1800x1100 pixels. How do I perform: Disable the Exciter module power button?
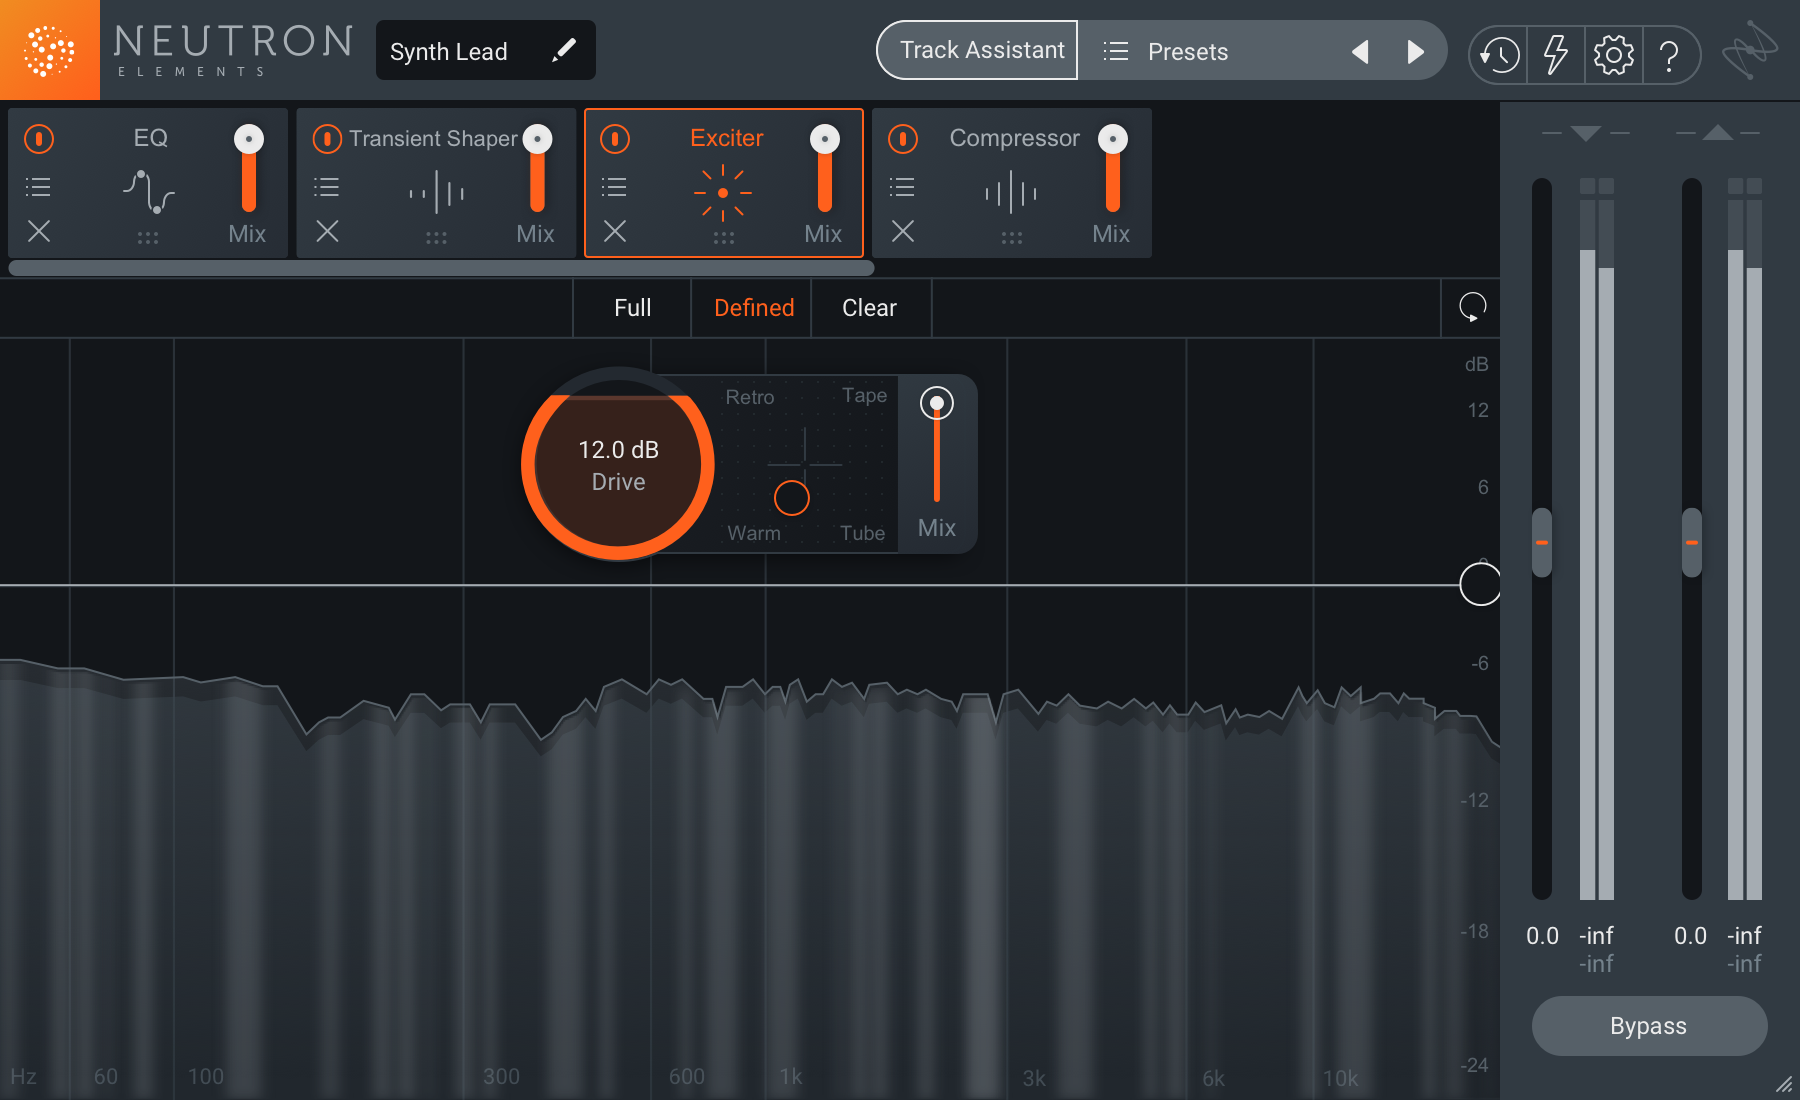click(615, 138)
